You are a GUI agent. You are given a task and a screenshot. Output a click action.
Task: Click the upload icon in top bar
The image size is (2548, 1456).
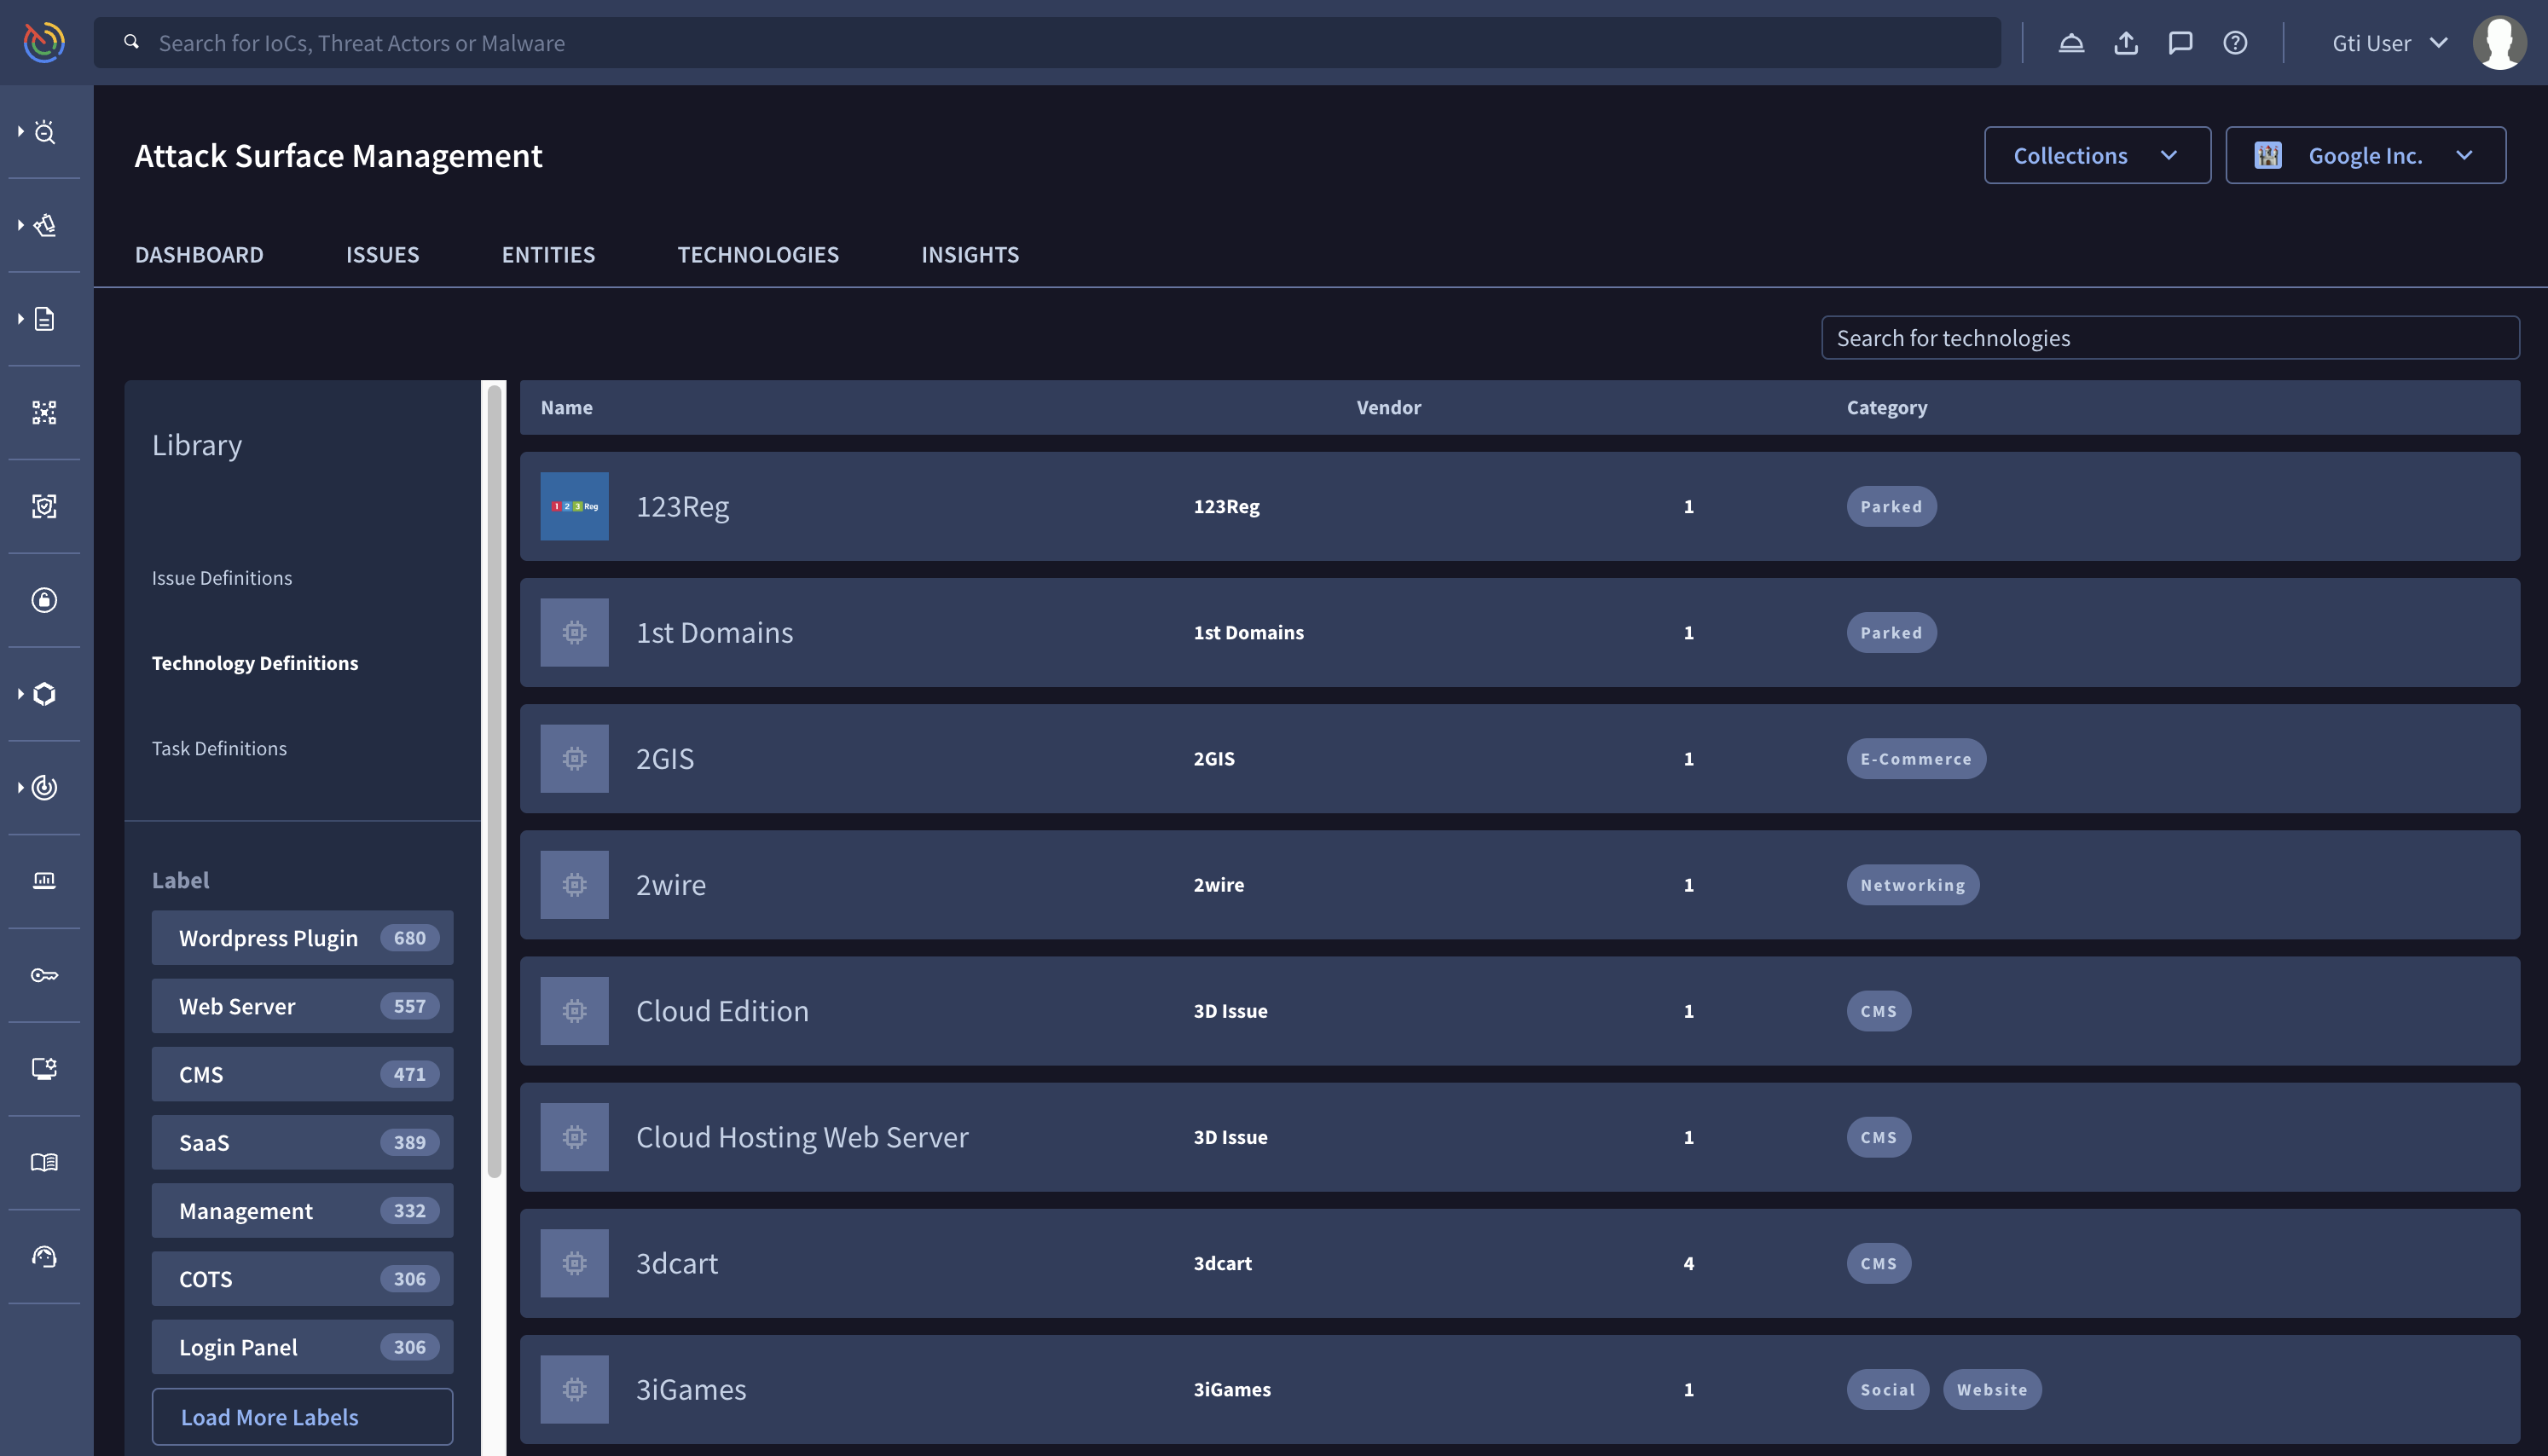pos(2126,43)
